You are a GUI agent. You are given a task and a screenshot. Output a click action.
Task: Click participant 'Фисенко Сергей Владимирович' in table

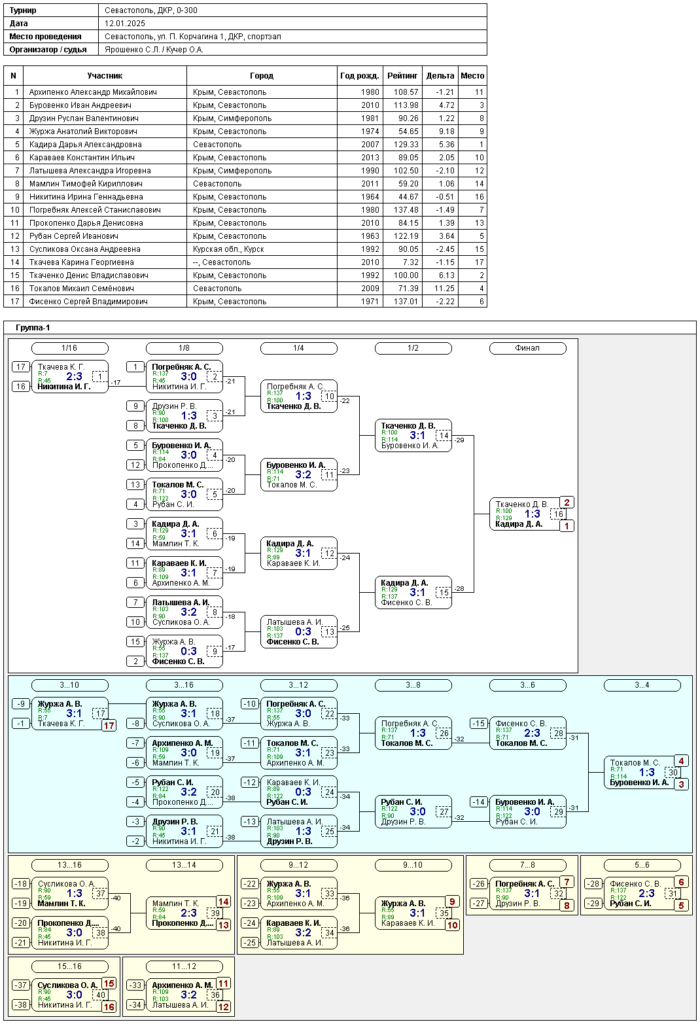pos(88,301)
